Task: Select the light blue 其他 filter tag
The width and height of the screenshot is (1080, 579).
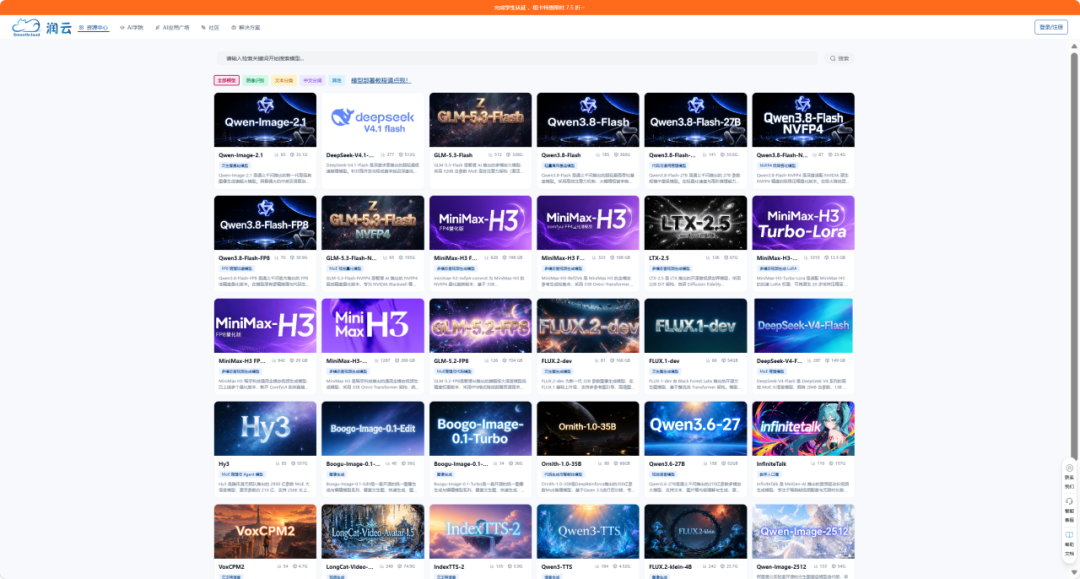Action: 337,81
